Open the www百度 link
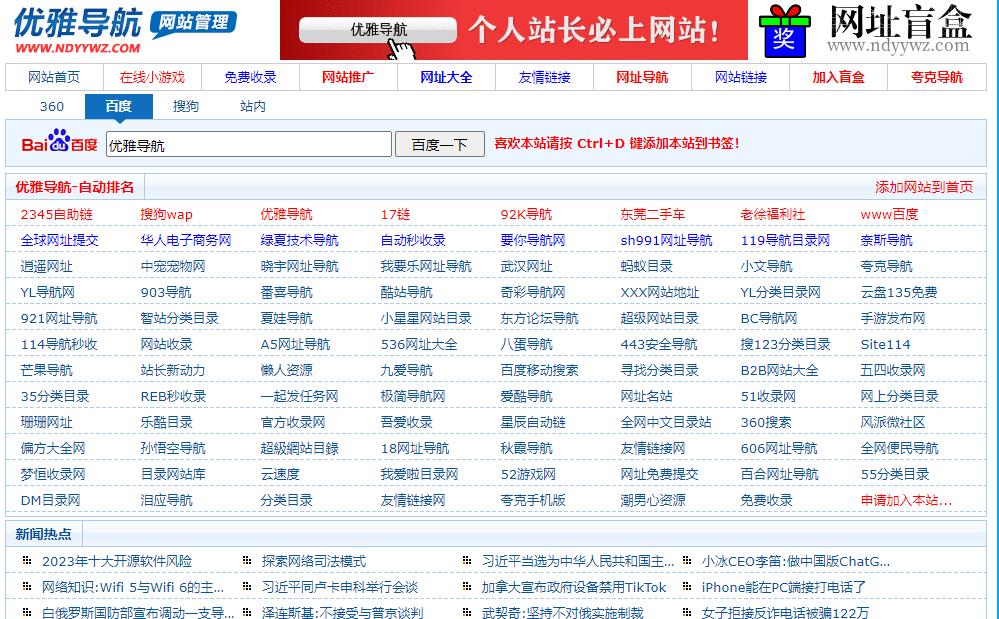 [x=889, y=214]
